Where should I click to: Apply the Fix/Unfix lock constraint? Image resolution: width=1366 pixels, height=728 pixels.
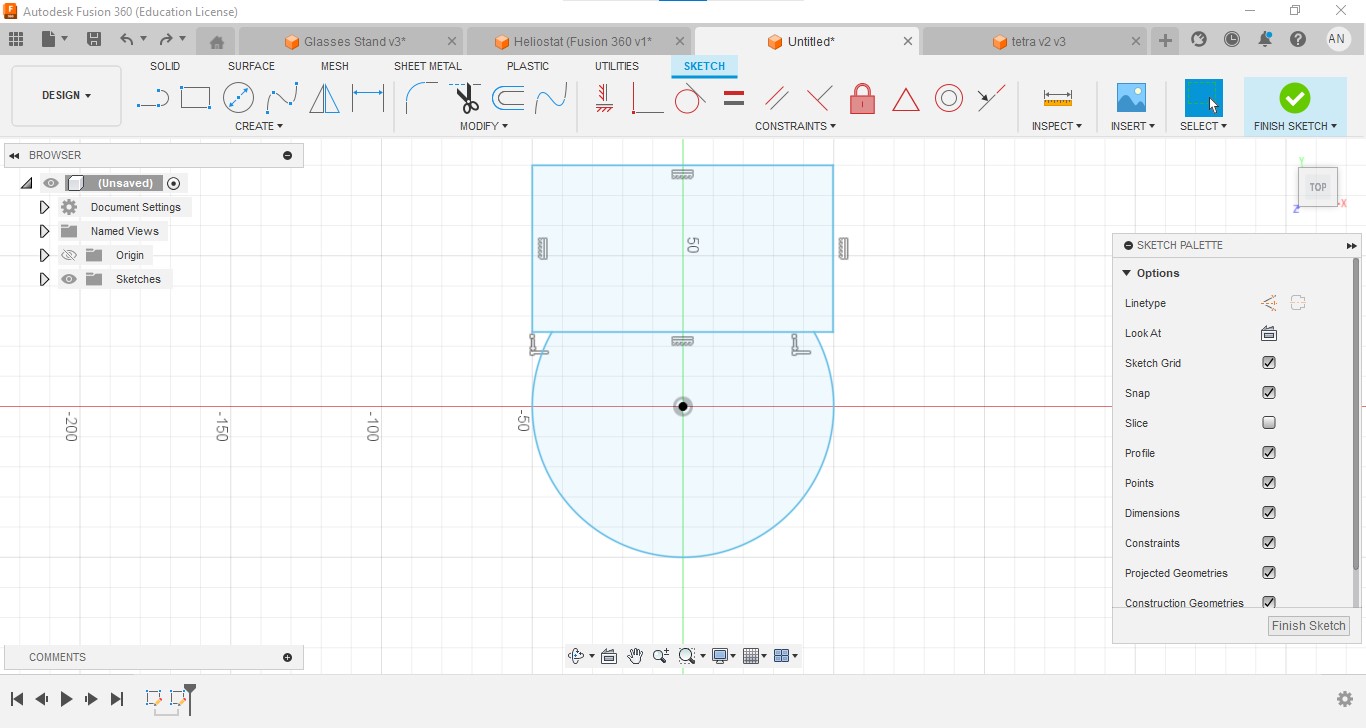(862, 98)
